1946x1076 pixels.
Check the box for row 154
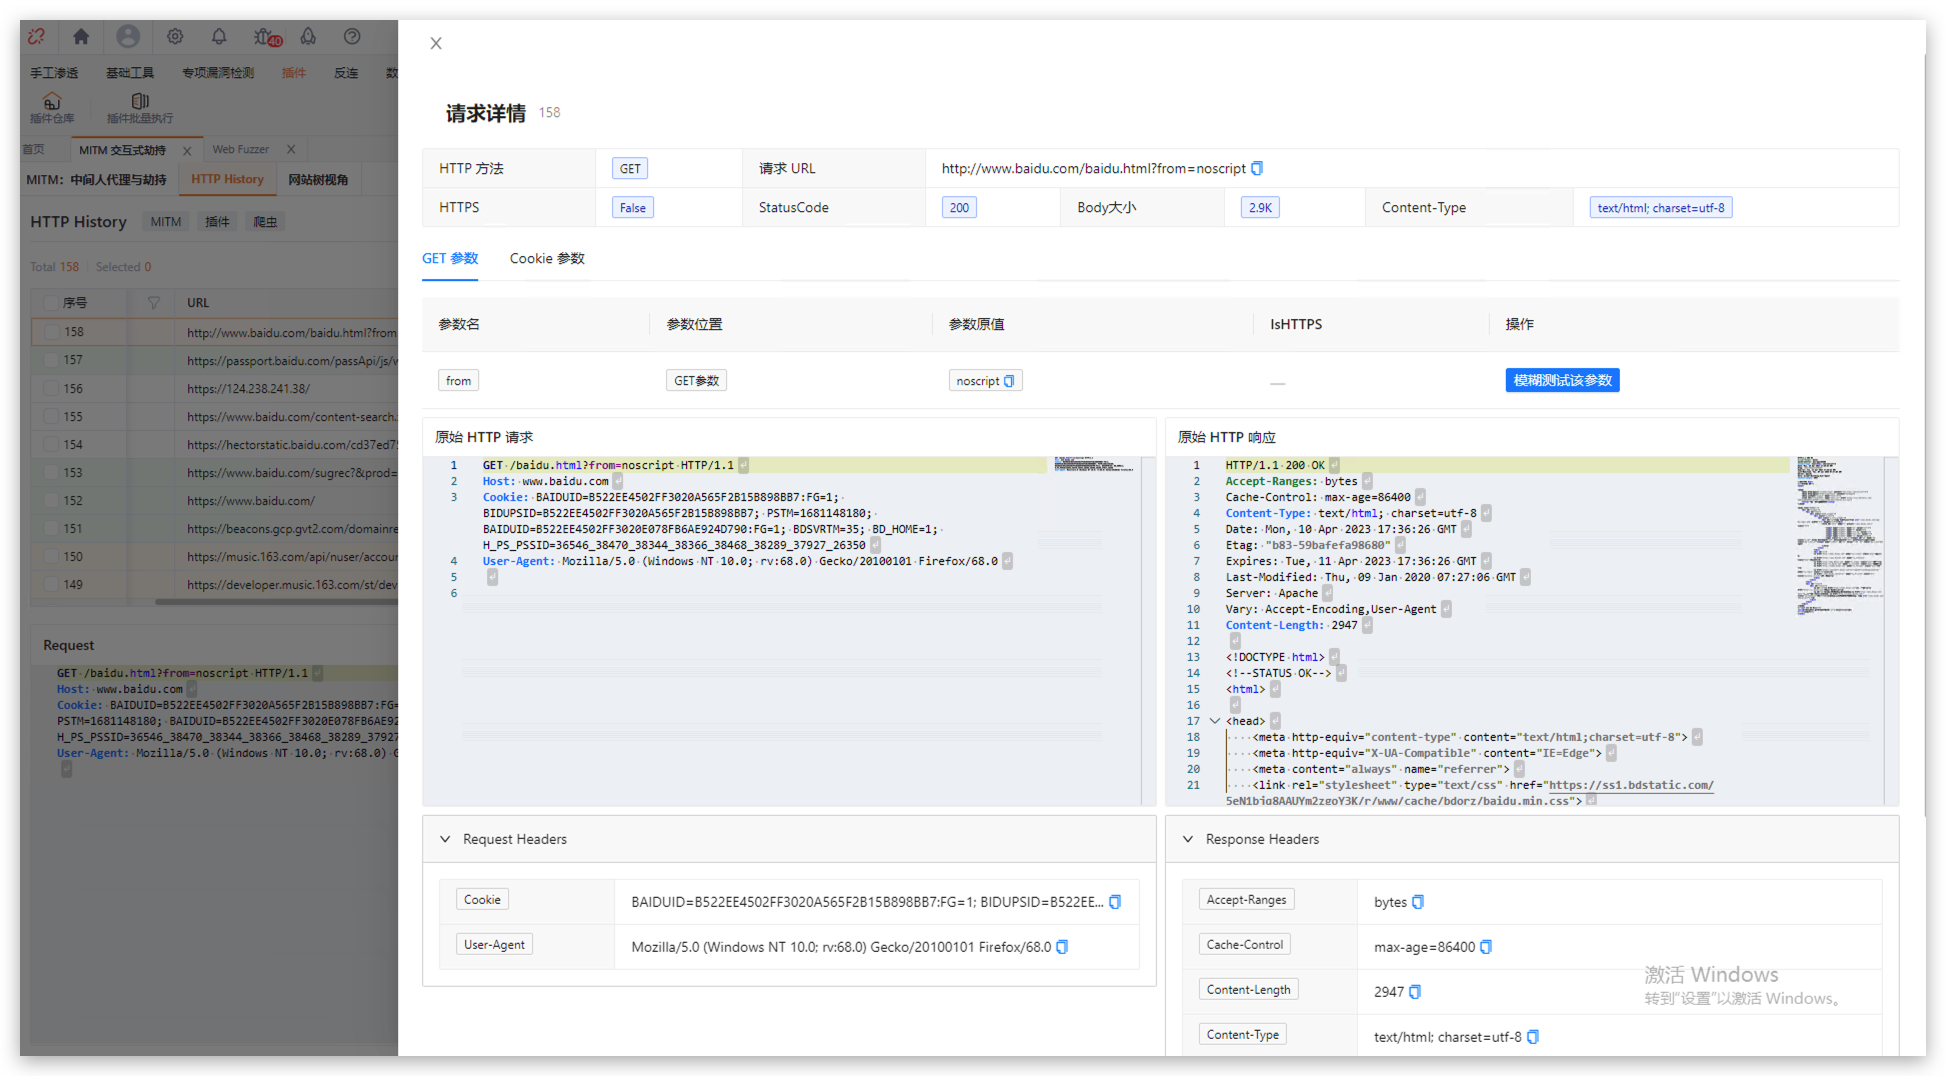52,445
